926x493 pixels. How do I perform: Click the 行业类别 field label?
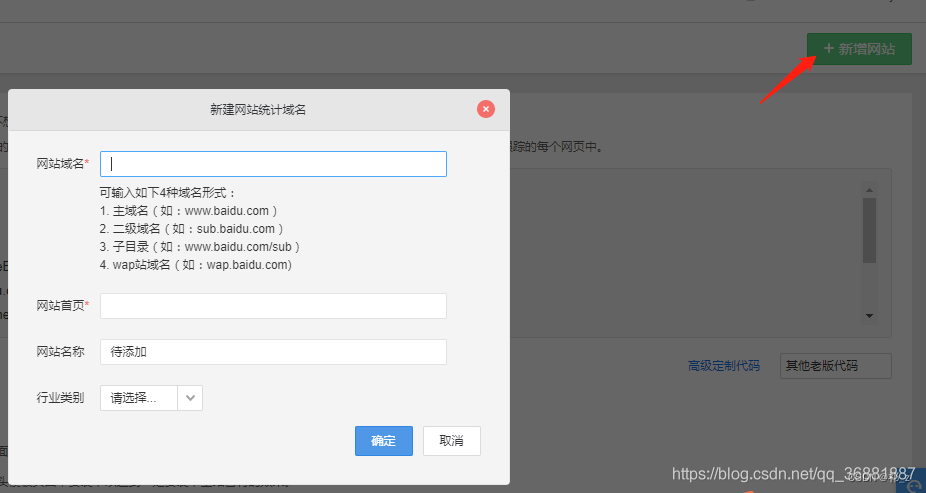[x=60, y=398]
